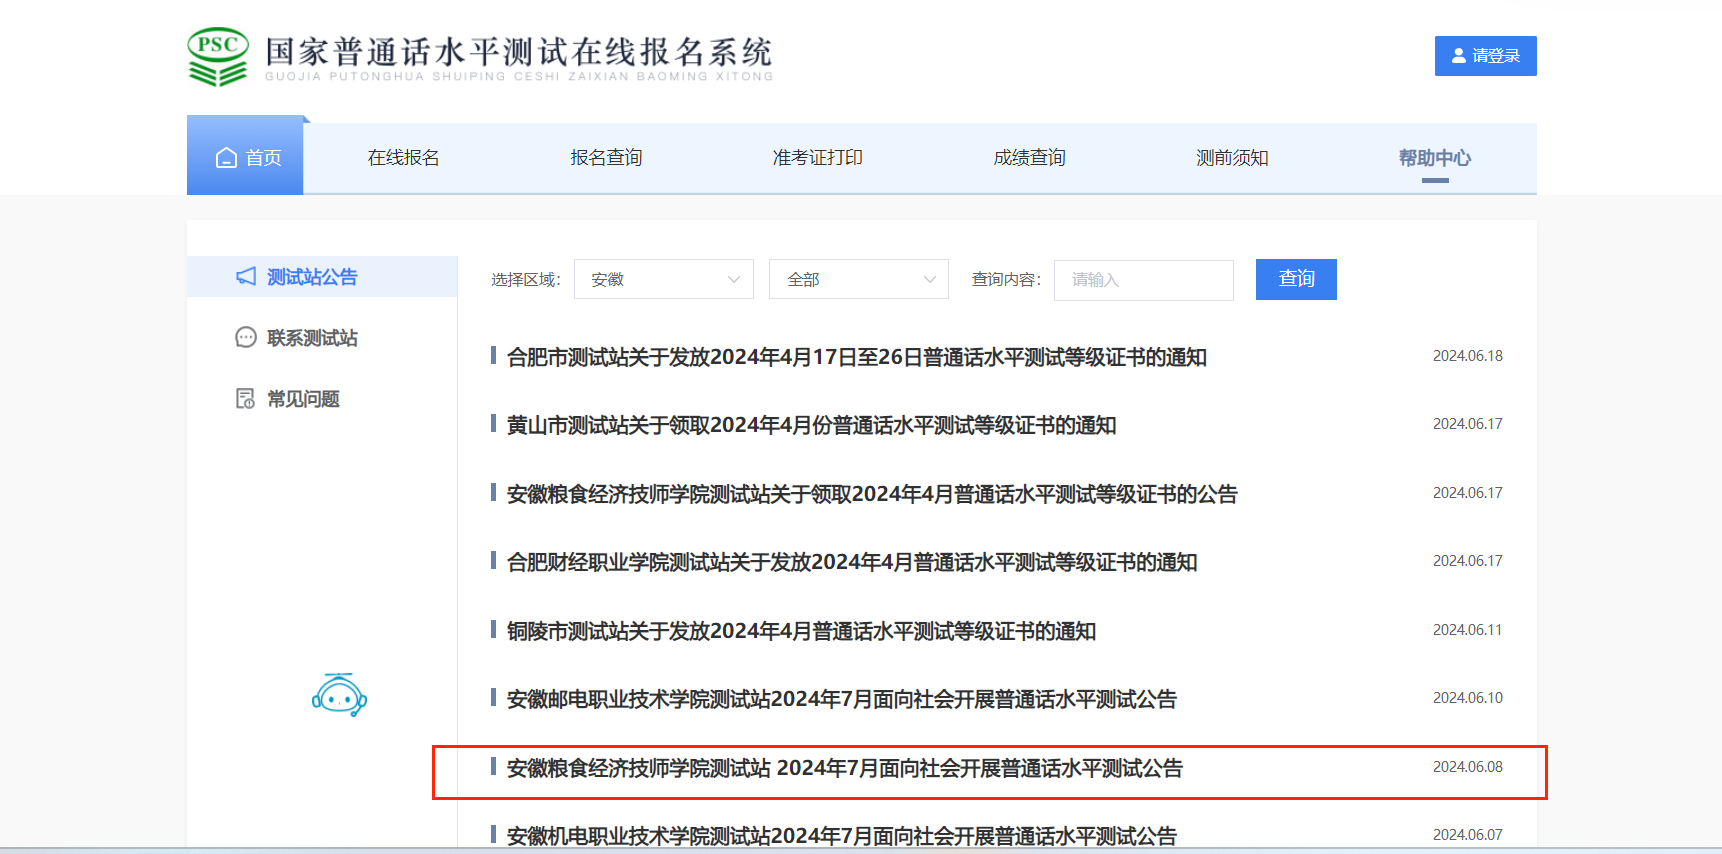Click the document icon beside 常见问题
The height and width of the screenshot is (854, 1722).
[x=246, y=399]
